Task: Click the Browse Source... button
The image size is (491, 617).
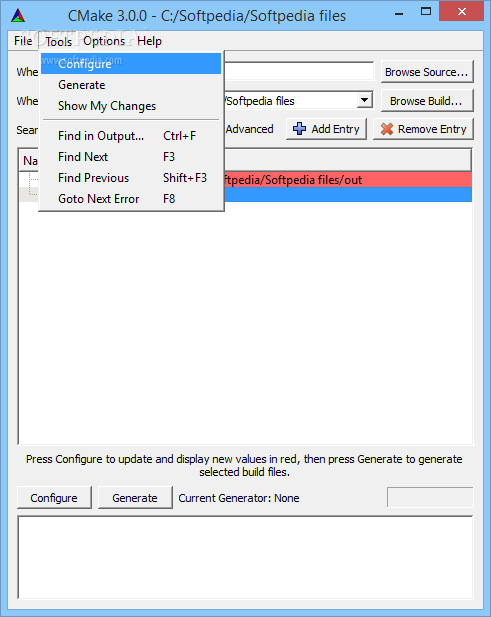Action: coord(427,72)
